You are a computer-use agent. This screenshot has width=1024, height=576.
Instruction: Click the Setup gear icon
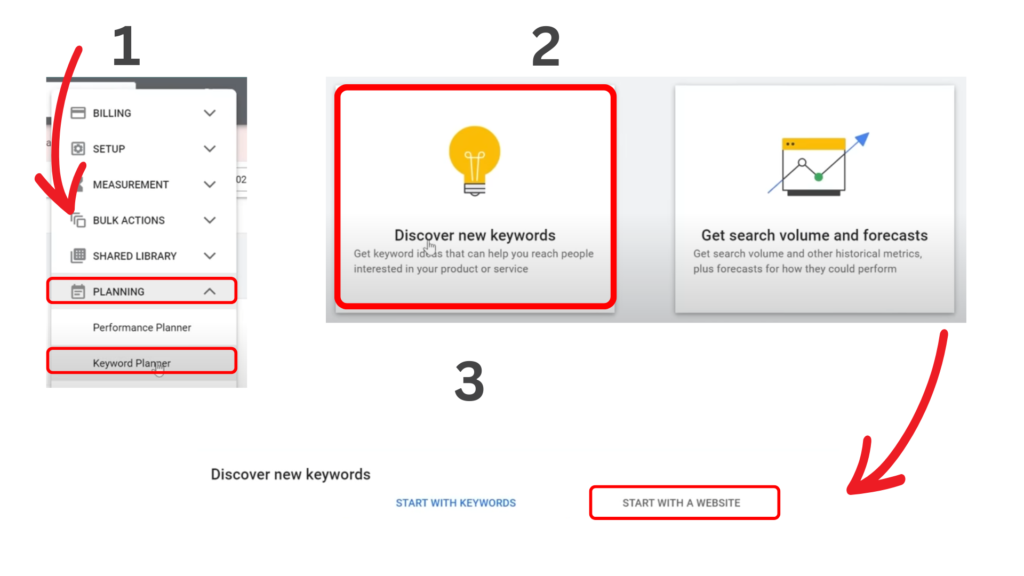(78, 149)
